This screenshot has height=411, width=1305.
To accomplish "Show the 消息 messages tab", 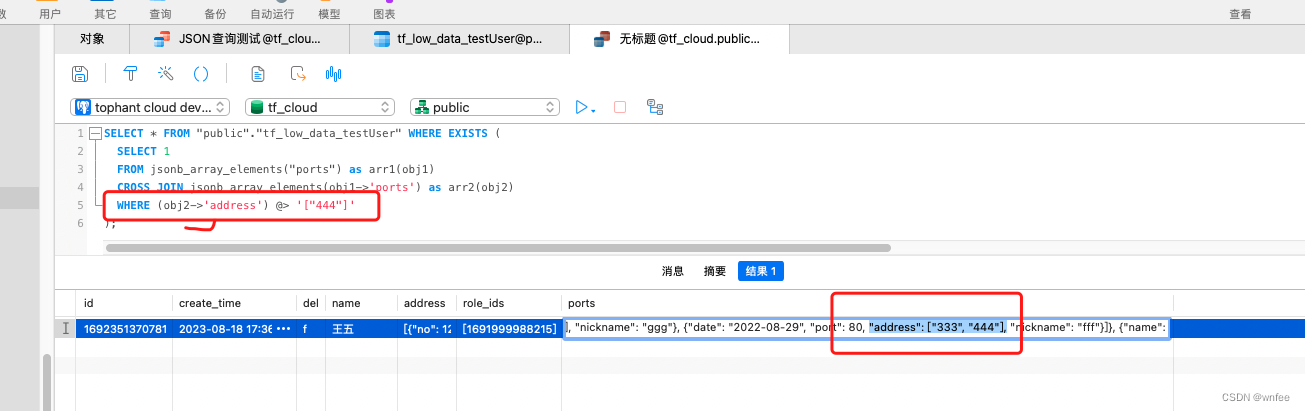I will (x=673, y=271).
